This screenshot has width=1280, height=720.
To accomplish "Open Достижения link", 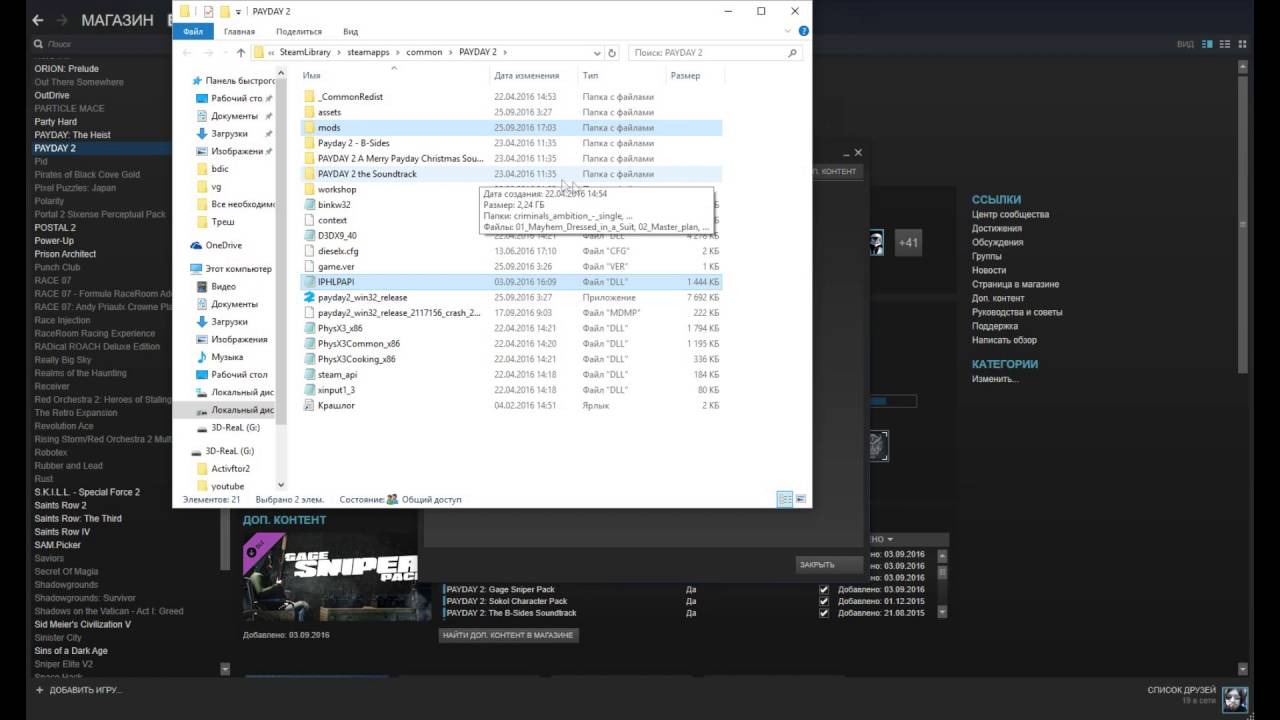I will click(997, 228).
